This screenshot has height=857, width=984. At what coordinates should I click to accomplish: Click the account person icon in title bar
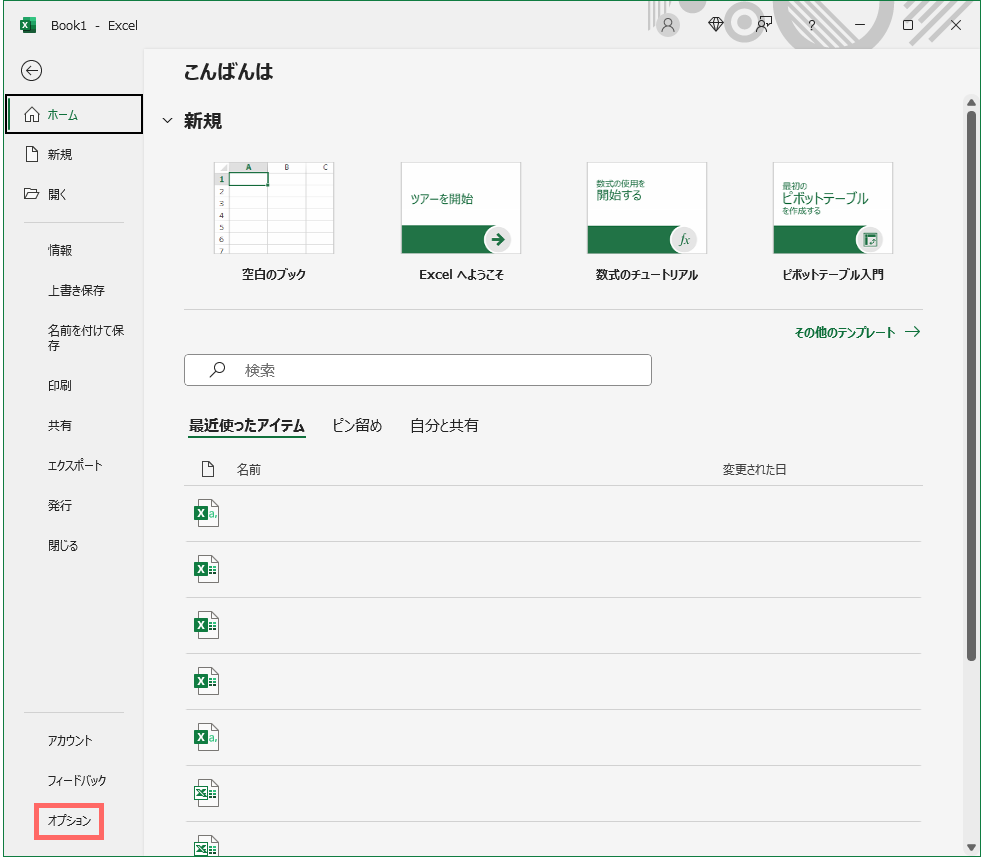667,24
